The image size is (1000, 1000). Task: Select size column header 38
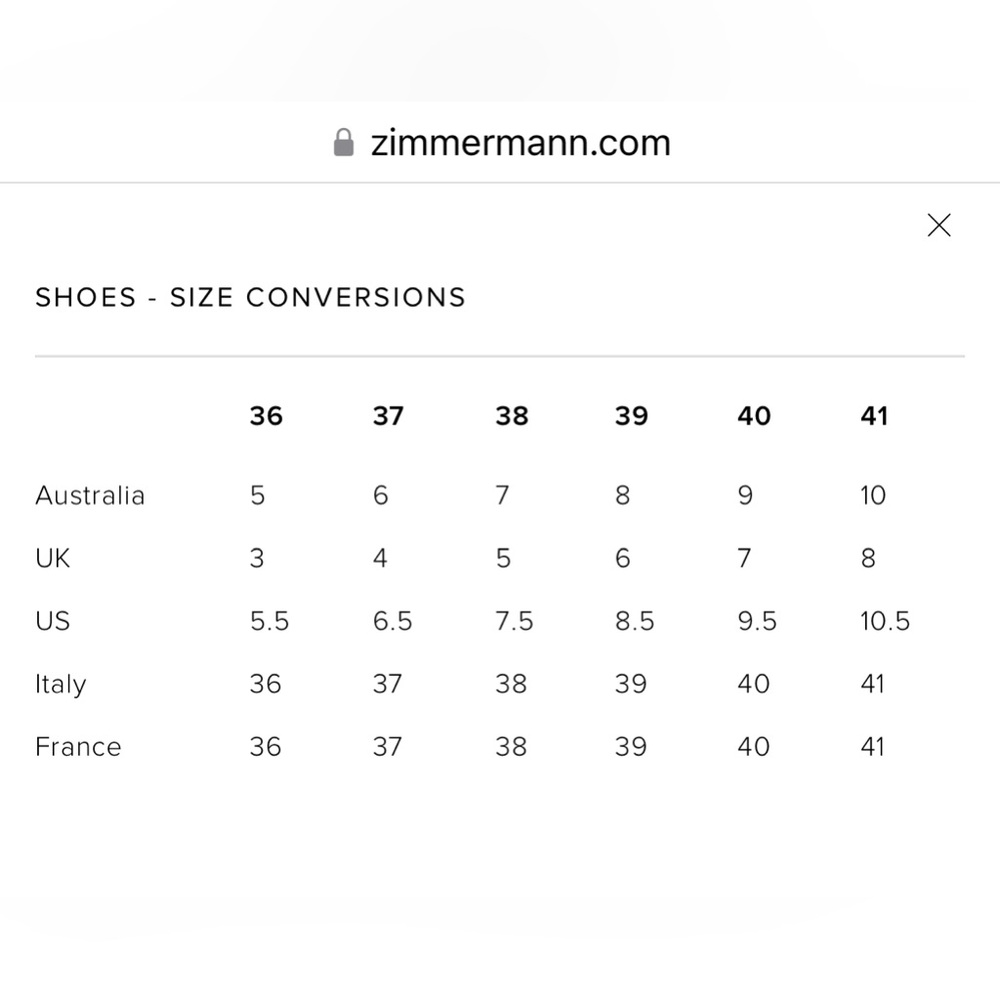[x=511, y=416]
